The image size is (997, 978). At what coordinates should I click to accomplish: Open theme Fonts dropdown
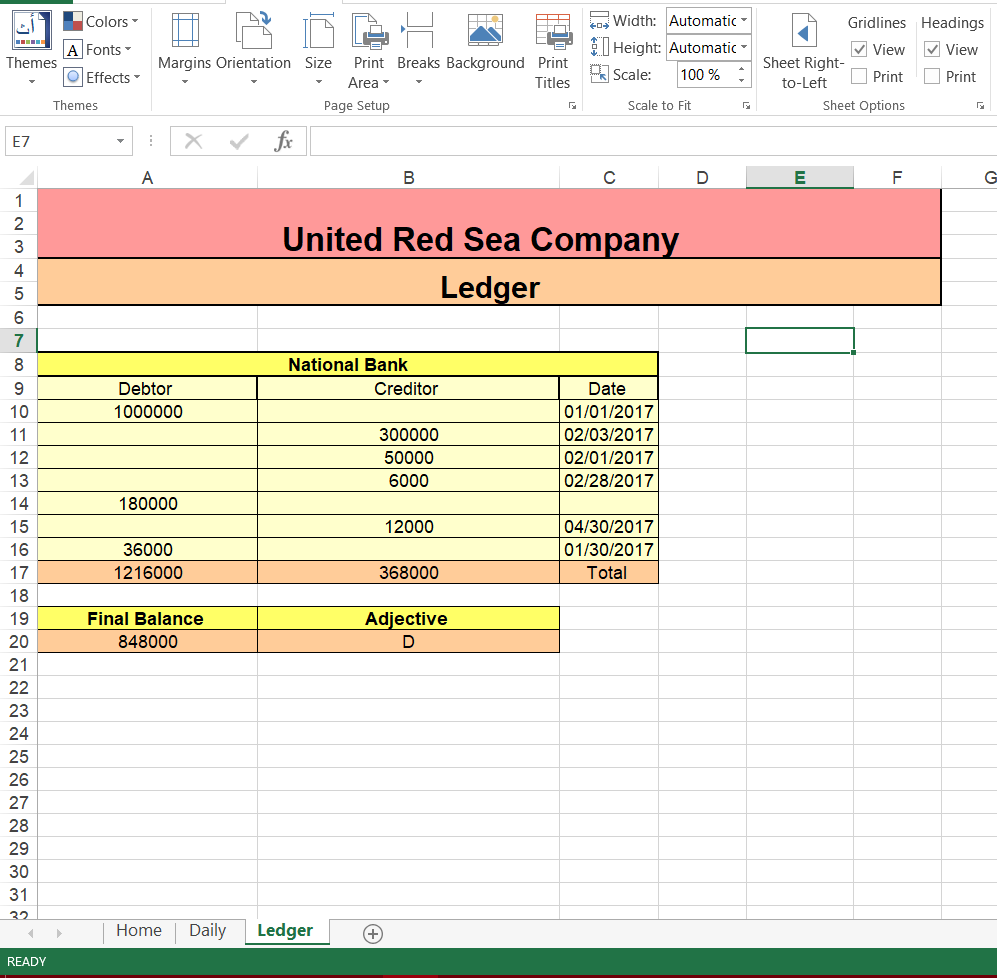tap(97, 50)
